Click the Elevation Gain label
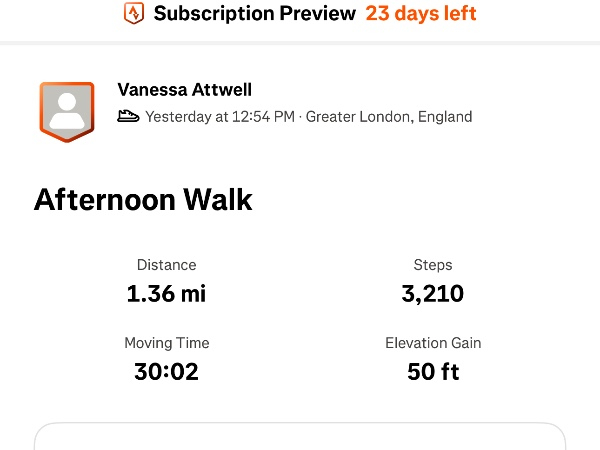 (x=433, y=343)
